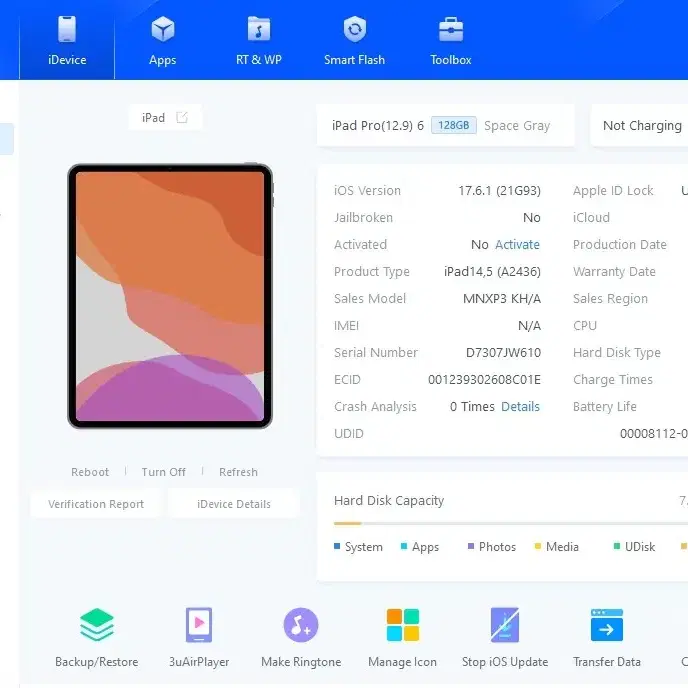688x688 pixels.
Task: Click the Battery Life label
Action: [605, 407]
